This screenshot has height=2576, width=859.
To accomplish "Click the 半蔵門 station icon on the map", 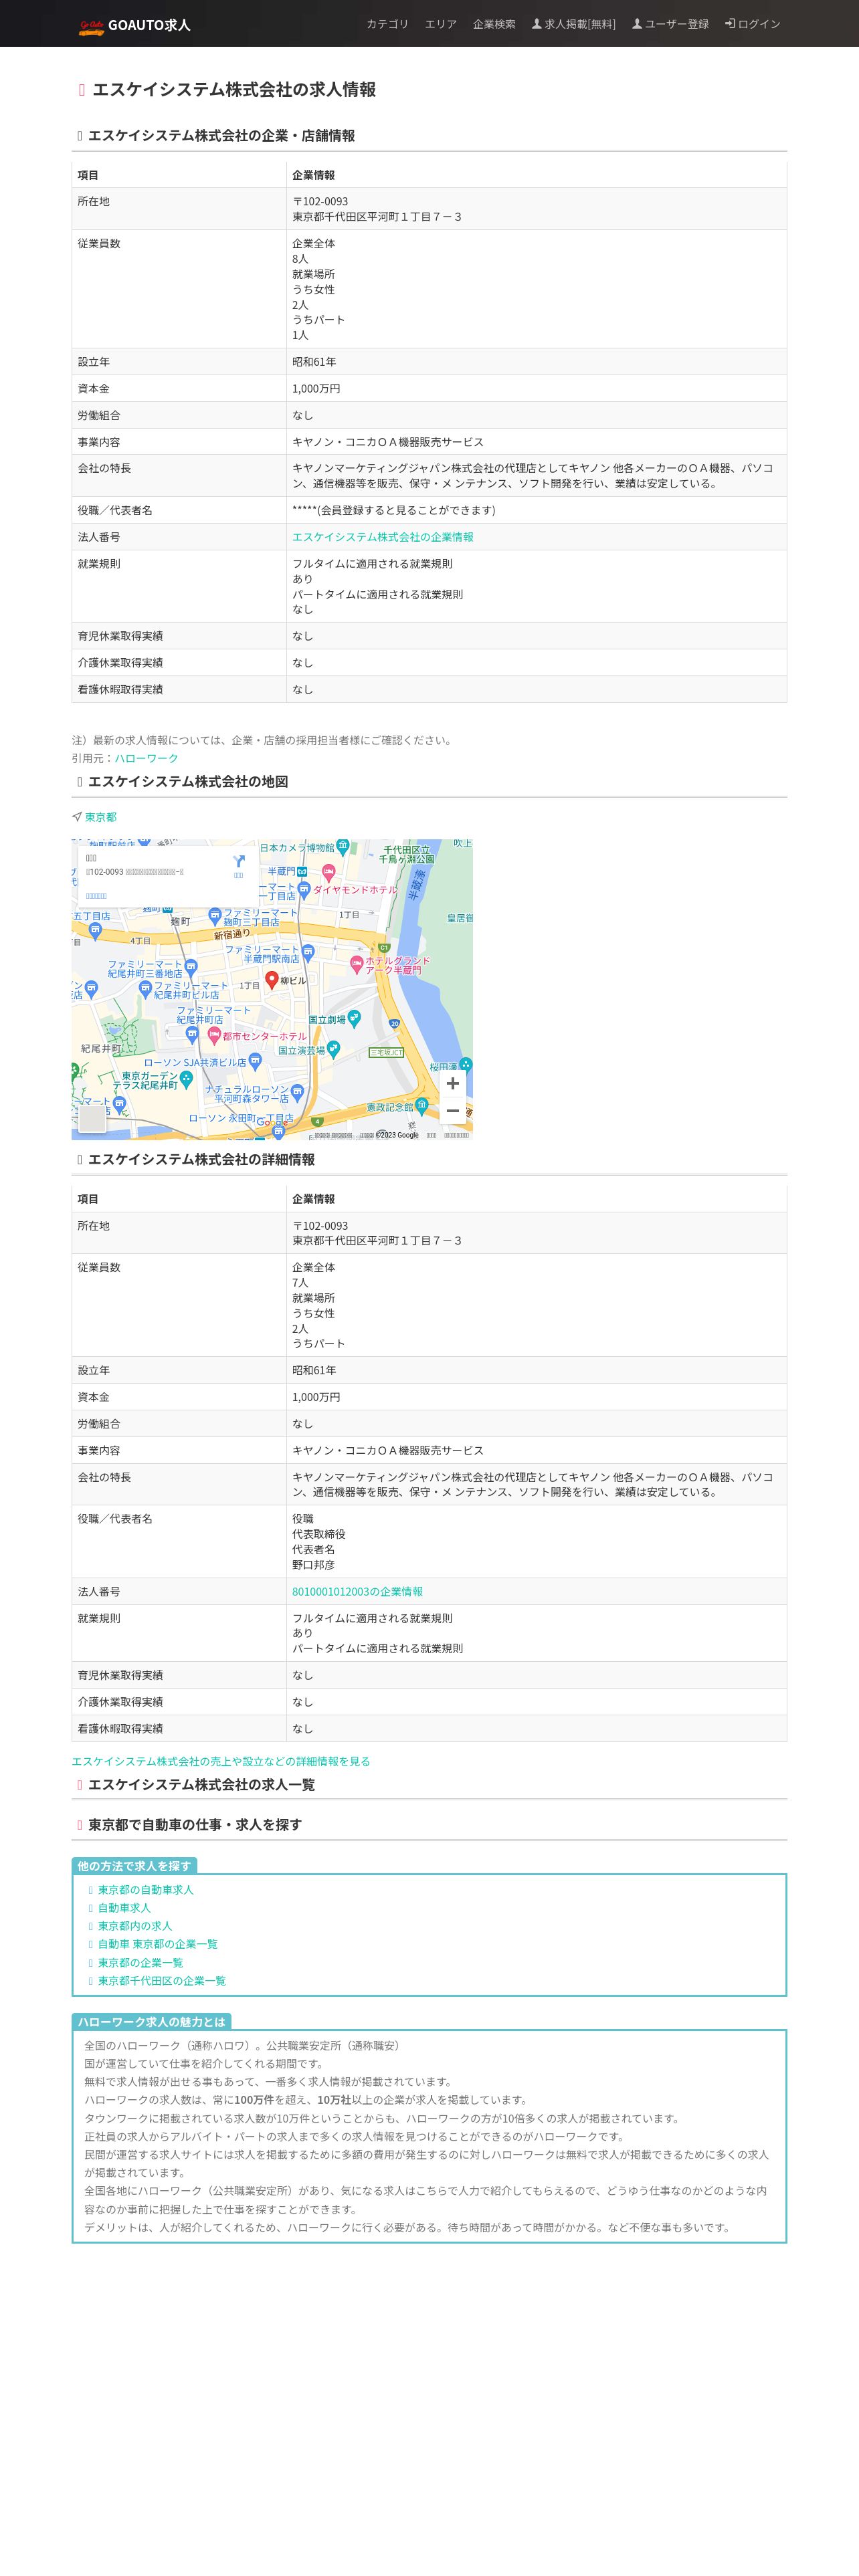I will point(302,871).
